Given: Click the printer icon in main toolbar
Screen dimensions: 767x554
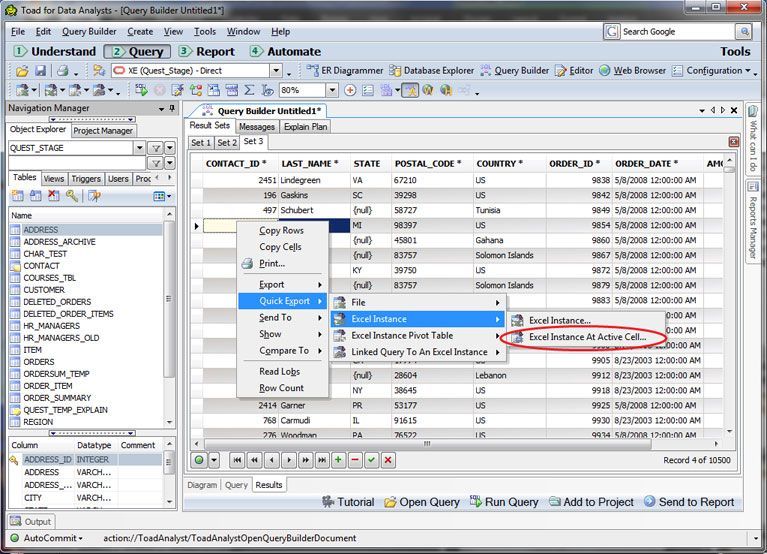Looking at the screenshot, I should tap(62, 71).
